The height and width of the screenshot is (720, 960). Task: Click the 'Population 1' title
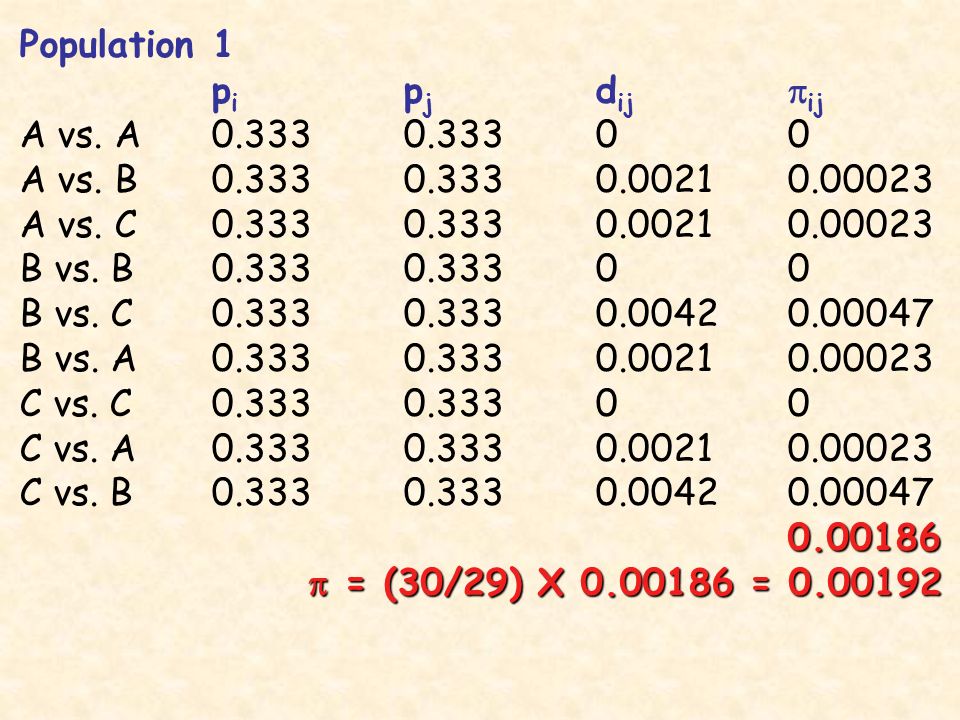click(125, 46)
